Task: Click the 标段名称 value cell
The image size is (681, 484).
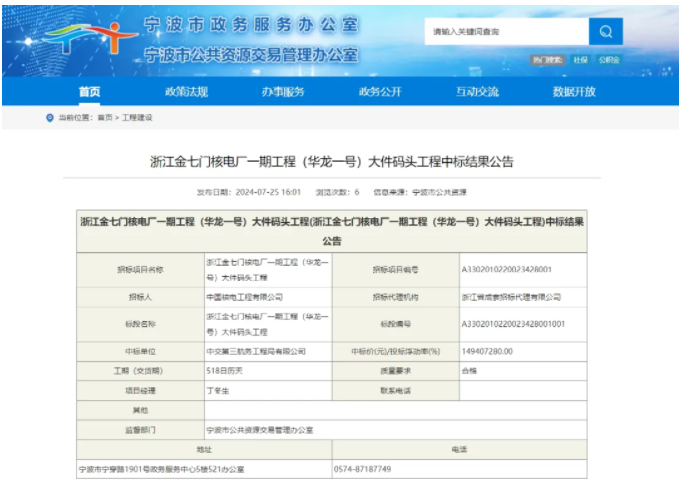Action: click(x=268, y=324)
